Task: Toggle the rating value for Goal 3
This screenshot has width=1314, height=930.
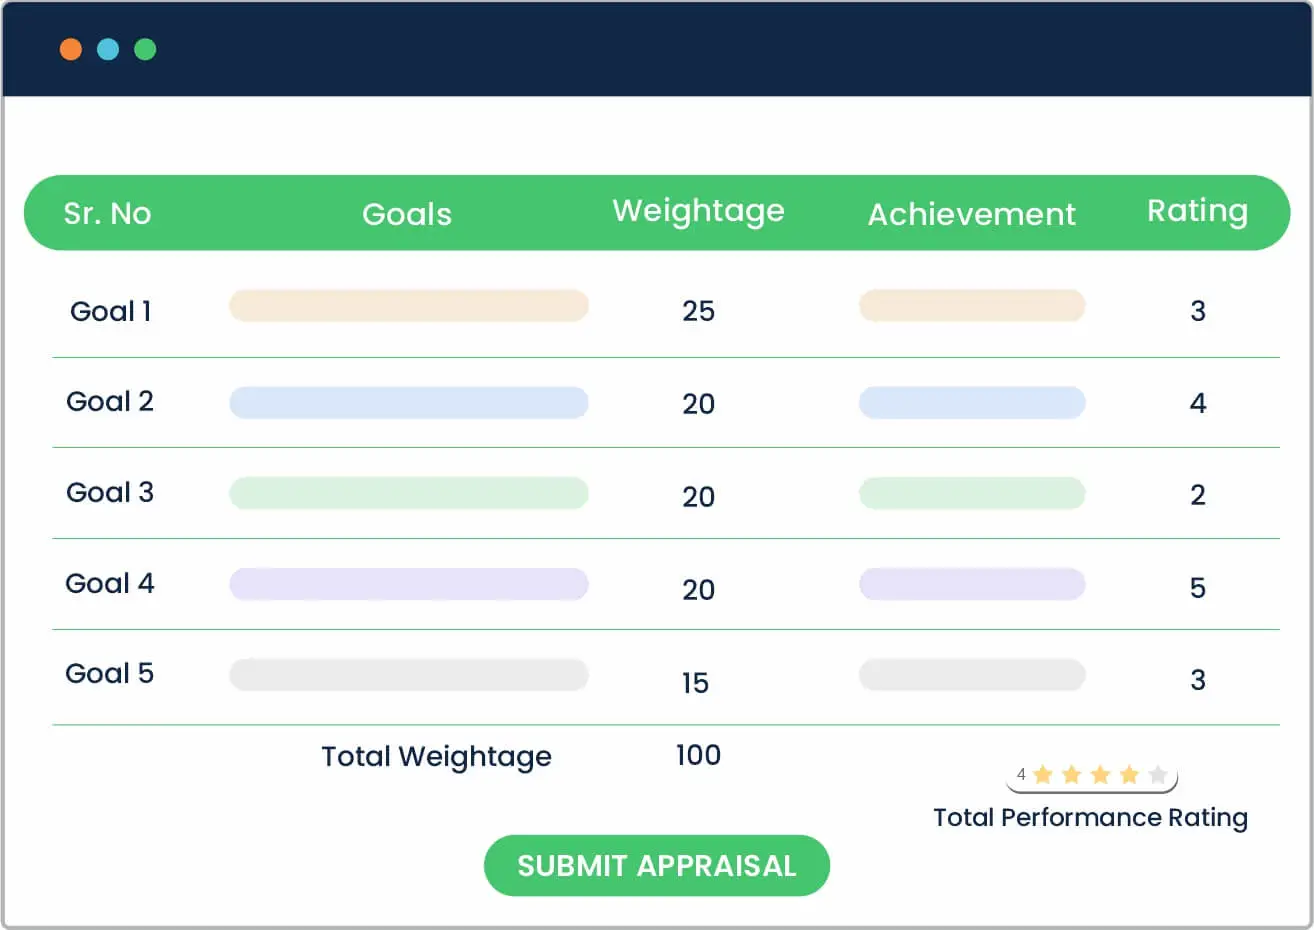Action: point(1198,494)
